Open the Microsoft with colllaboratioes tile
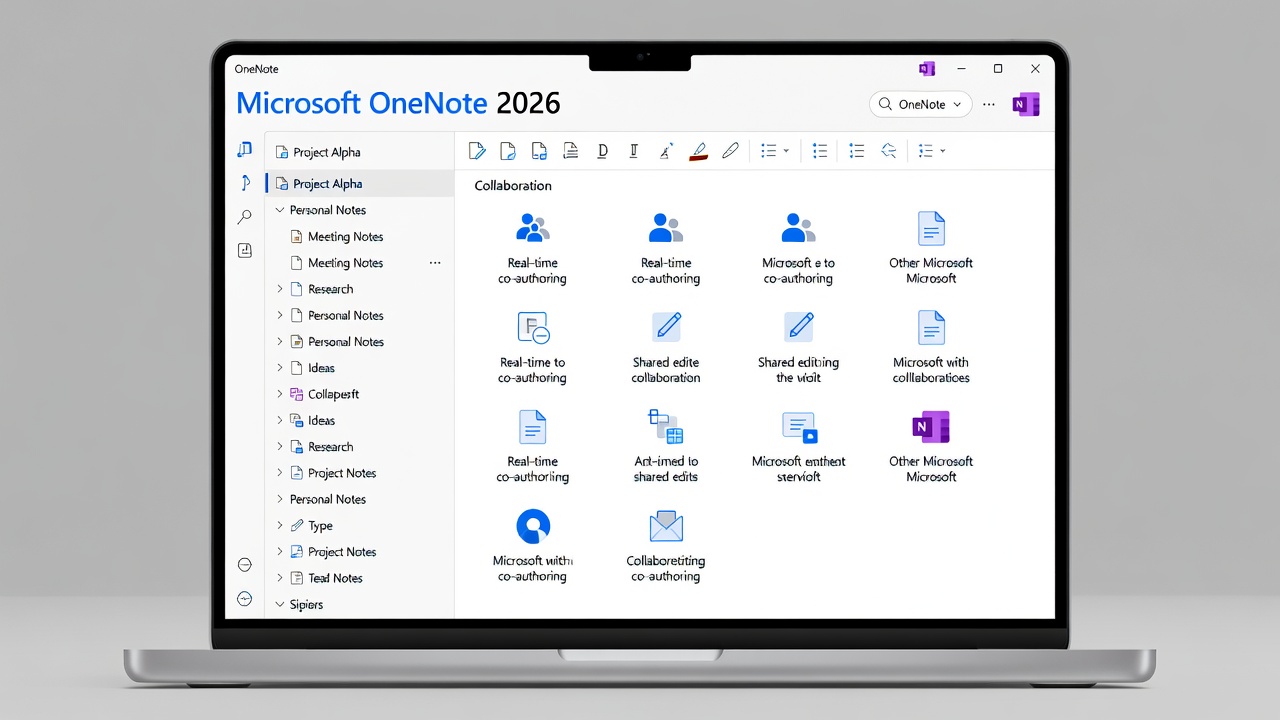1280x720 pixels. click(931, 347)
